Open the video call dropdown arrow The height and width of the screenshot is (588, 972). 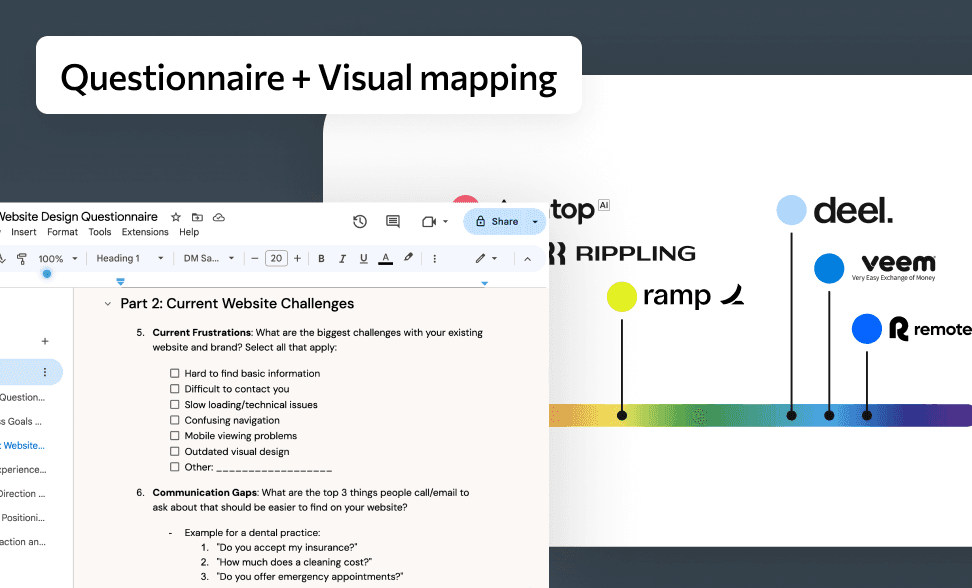[x=445, y=221]
